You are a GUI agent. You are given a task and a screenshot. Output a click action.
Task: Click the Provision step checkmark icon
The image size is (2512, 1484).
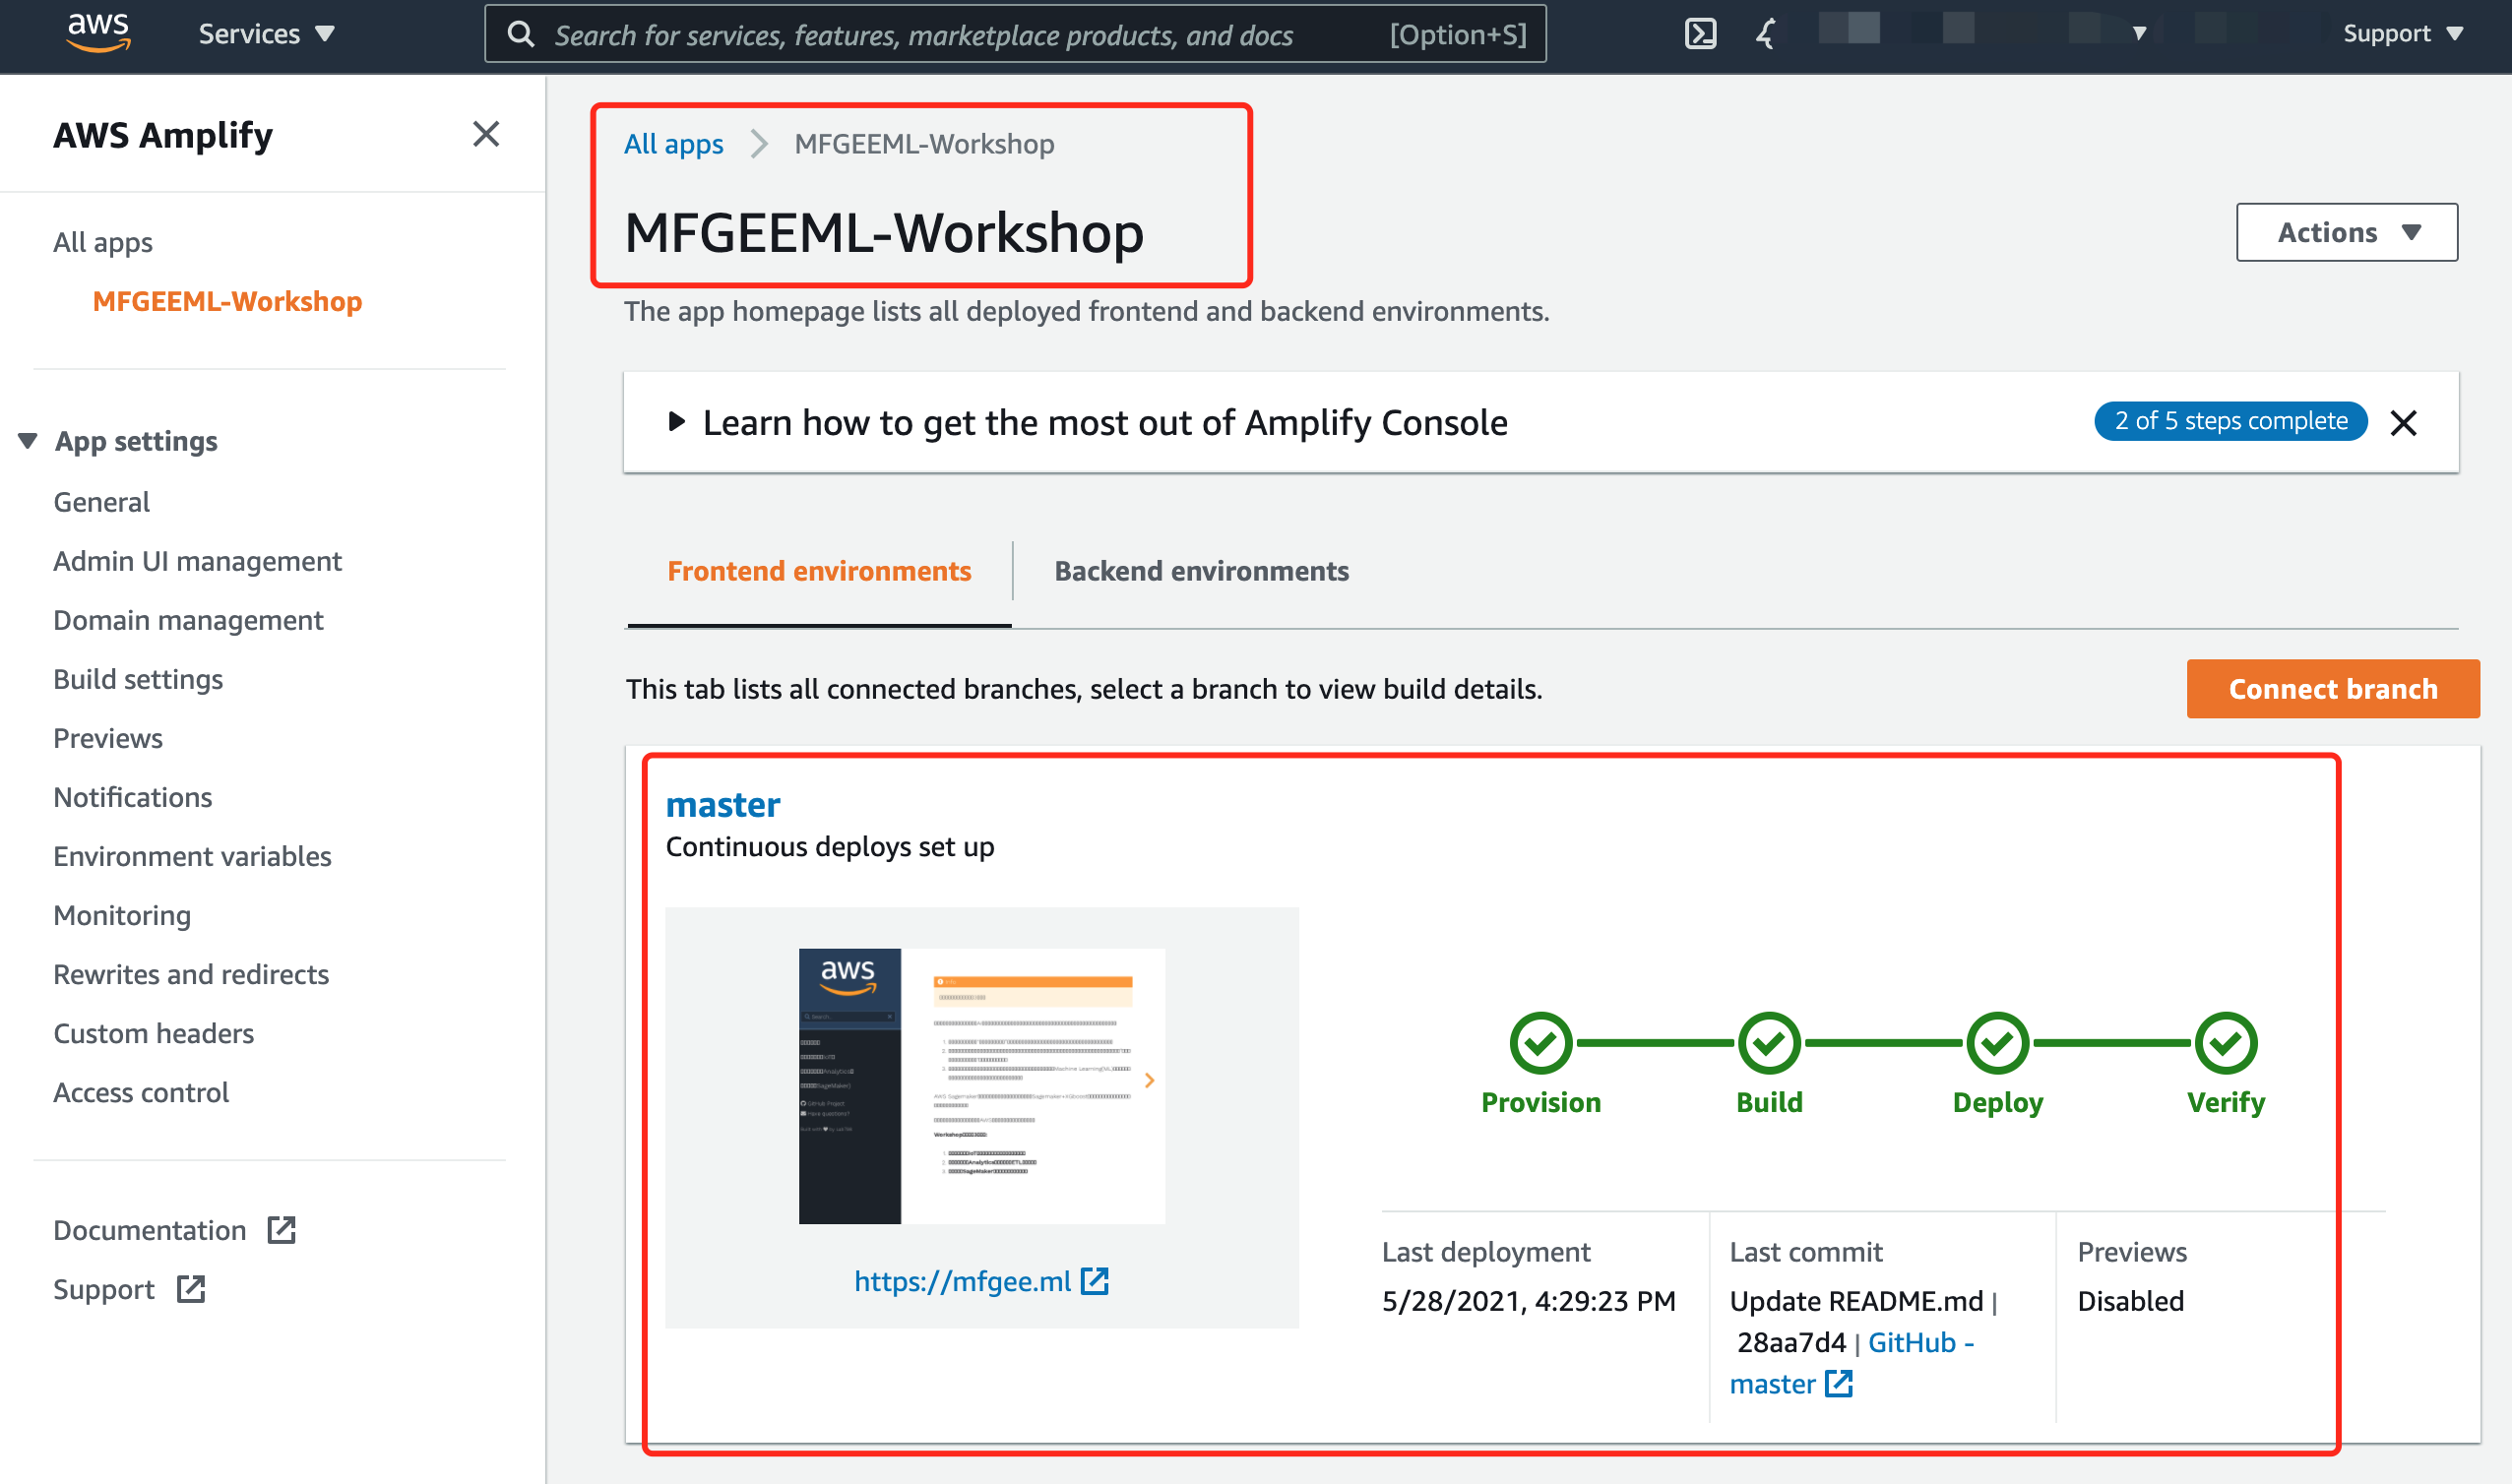1540,1043
